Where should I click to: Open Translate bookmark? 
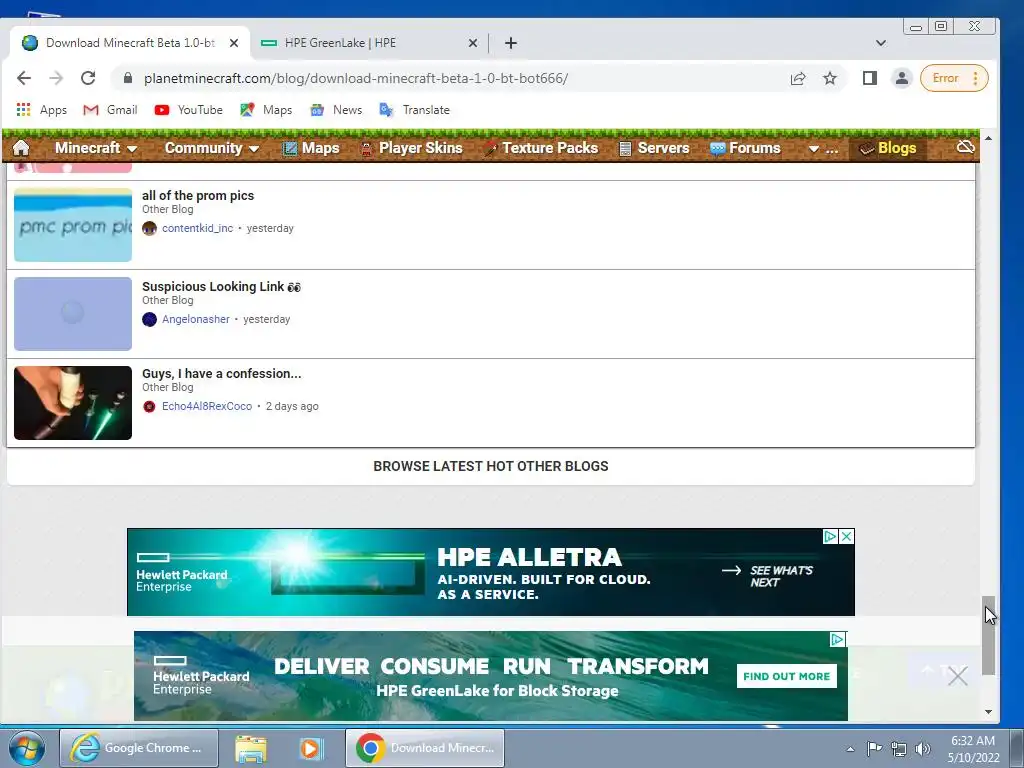pos(415,110)
